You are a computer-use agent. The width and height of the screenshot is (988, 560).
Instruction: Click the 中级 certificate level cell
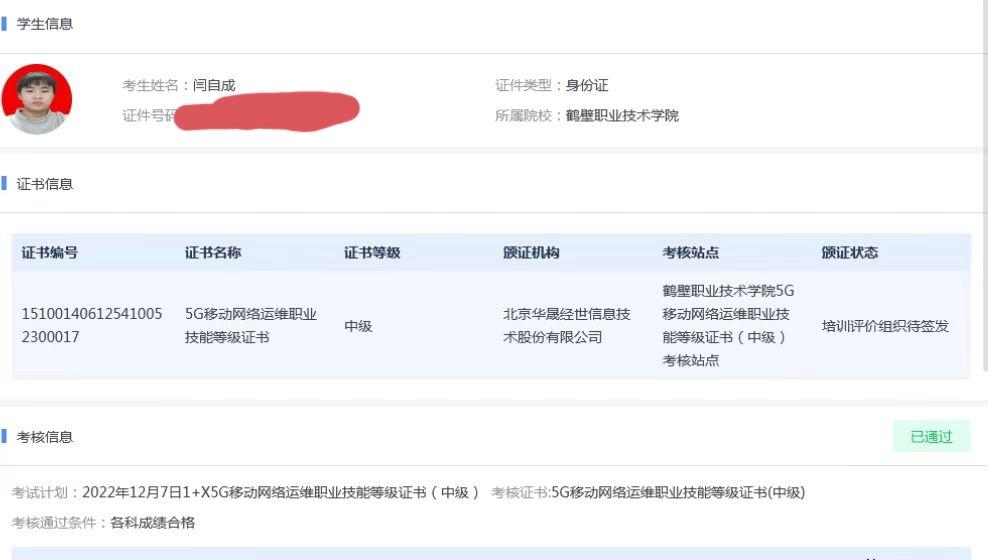coord(358,326)
